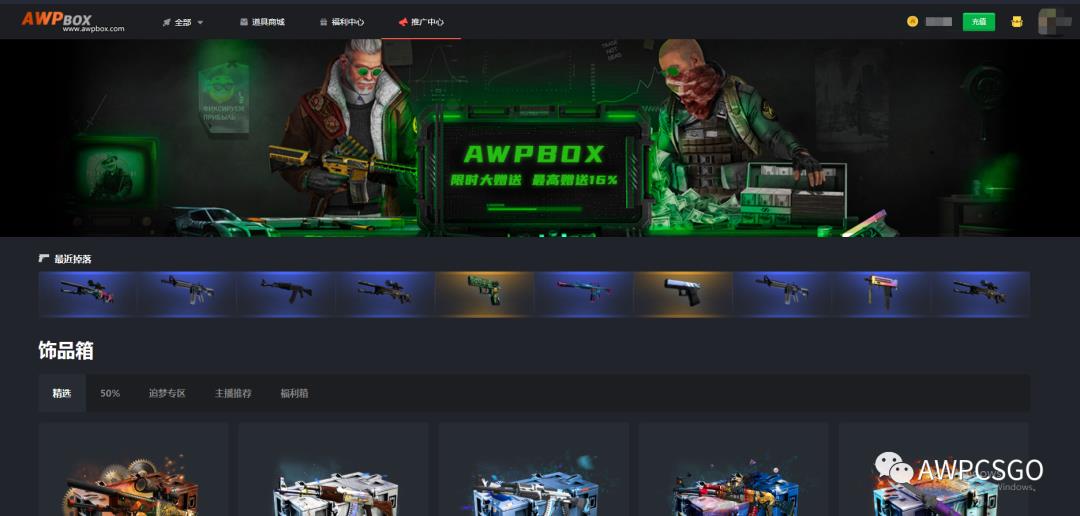The height and width of the screenshot is (516, 1080).
Task: Open the 推广中心 page
Action: 421,22
